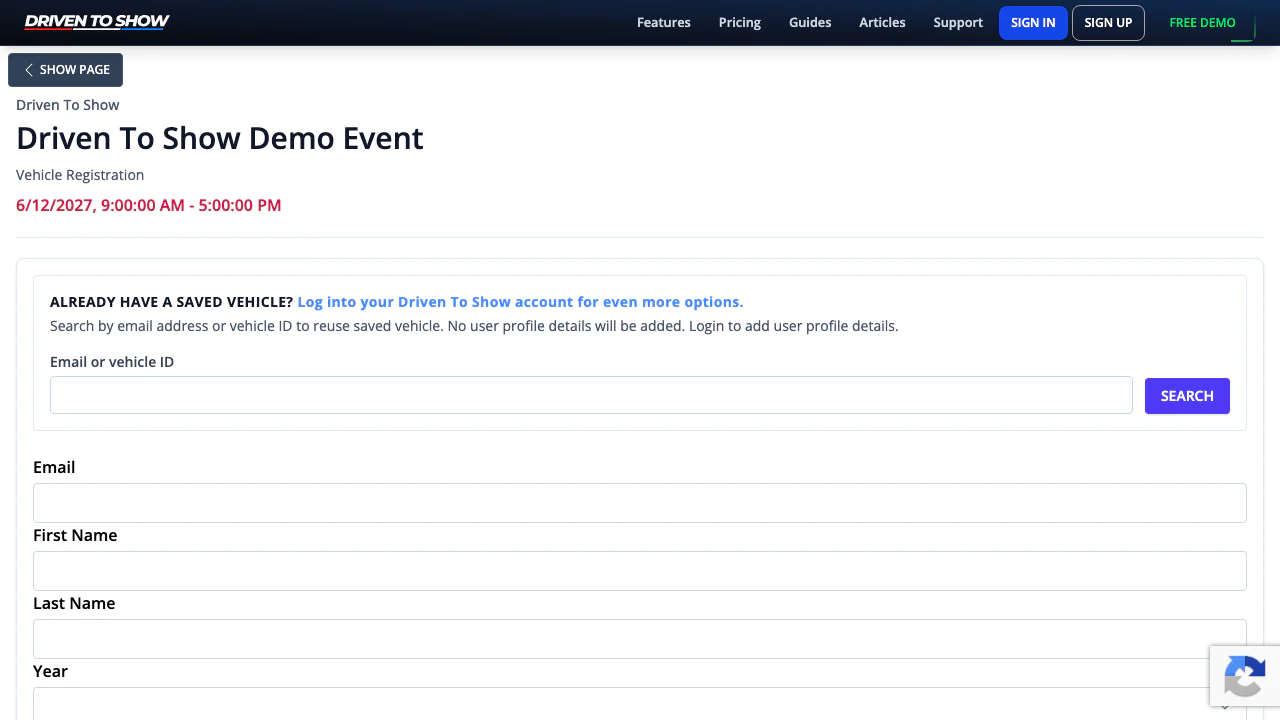Open Articles in the top navigation
Screen dimensions: 1280x720
click(x=882, y=22)
